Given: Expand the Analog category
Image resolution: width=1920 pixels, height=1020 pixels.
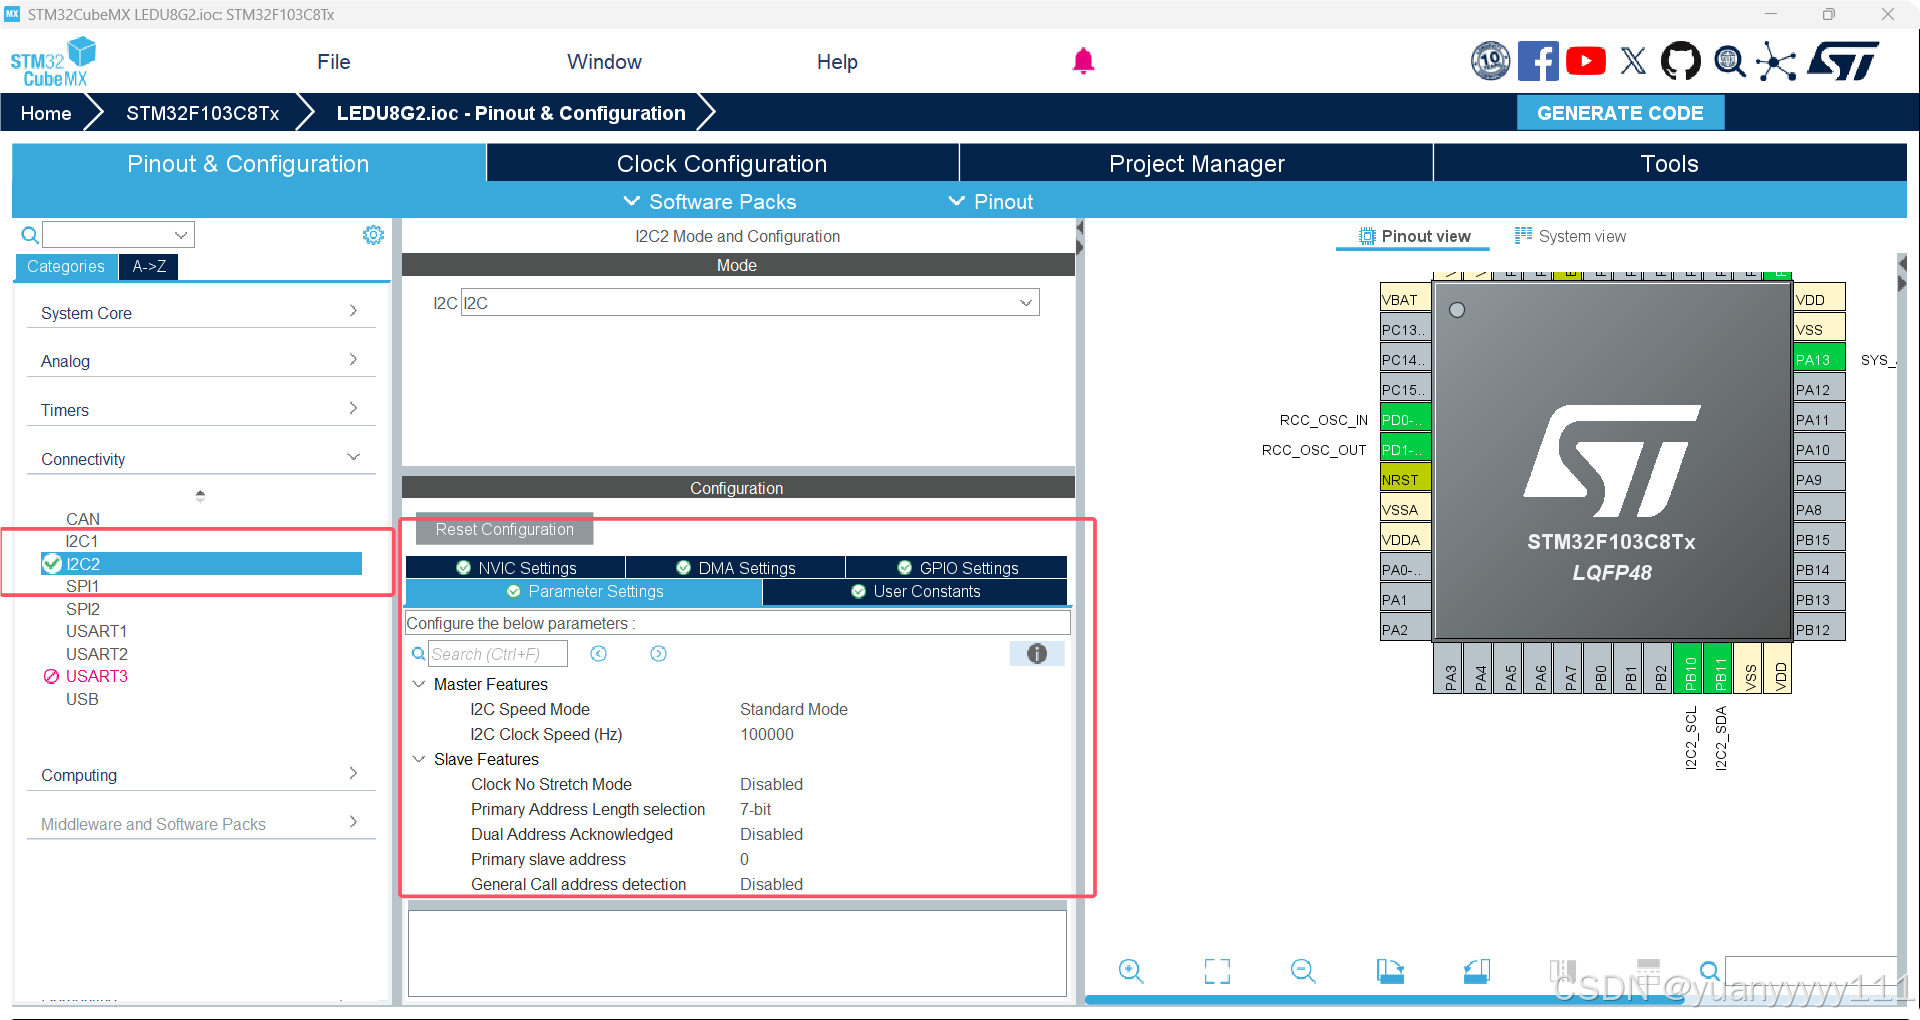Looking at the screenshot, I should 200,361.
